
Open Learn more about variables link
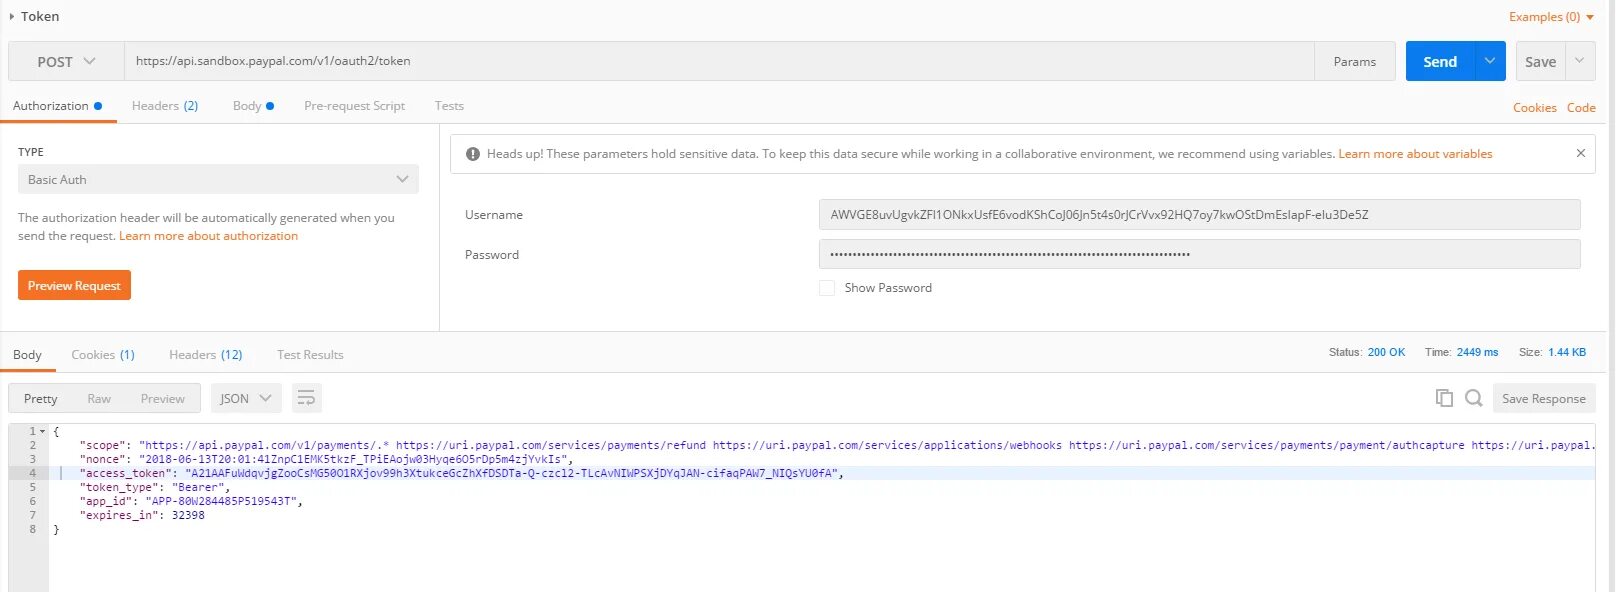(1415, 153)
